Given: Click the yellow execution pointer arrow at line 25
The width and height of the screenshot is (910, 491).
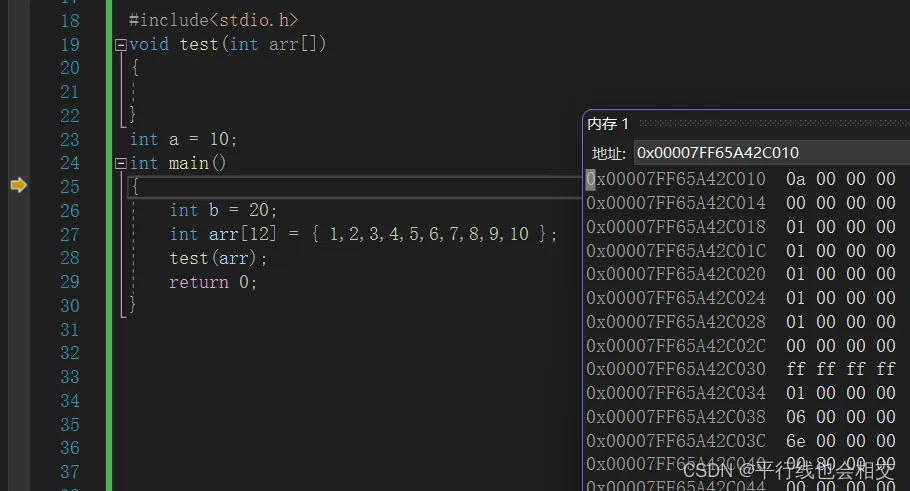Looking at the screenshot, I should (19, 185).
